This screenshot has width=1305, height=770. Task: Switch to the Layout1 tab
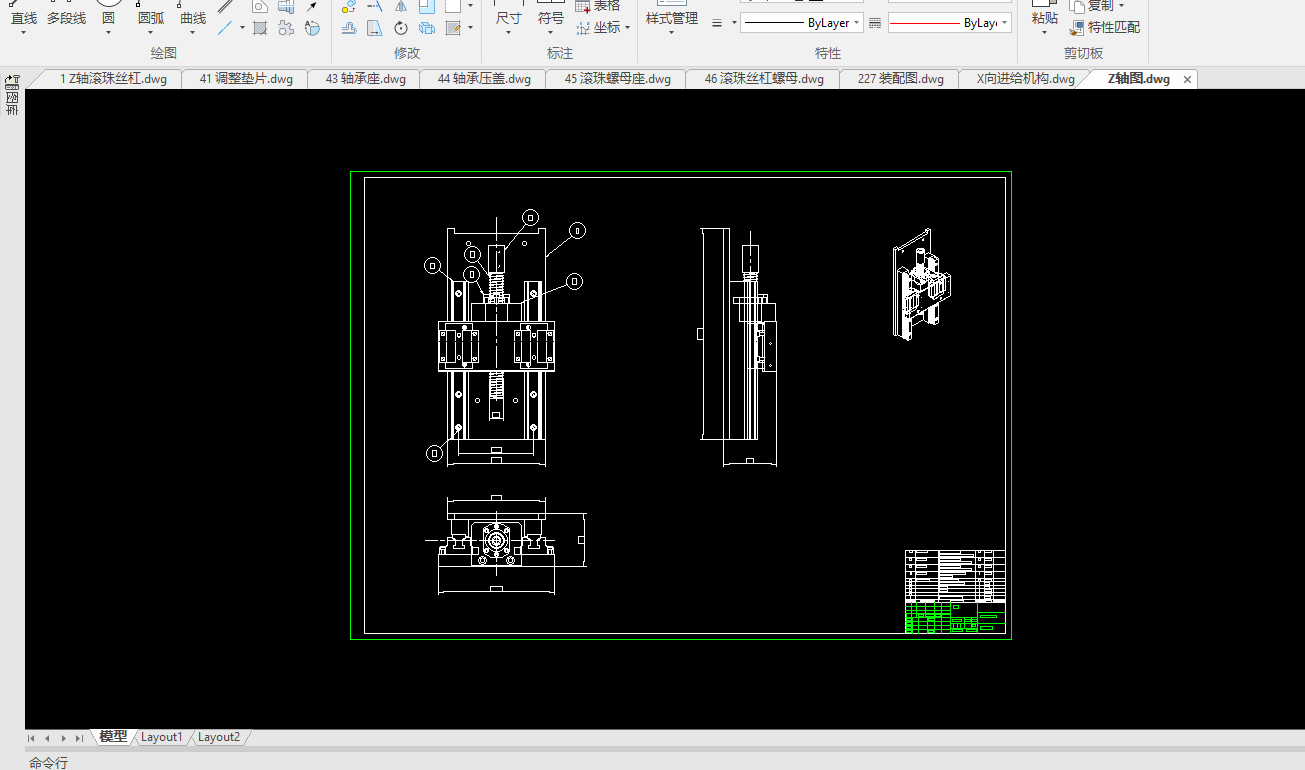click(x=161, y=737)
